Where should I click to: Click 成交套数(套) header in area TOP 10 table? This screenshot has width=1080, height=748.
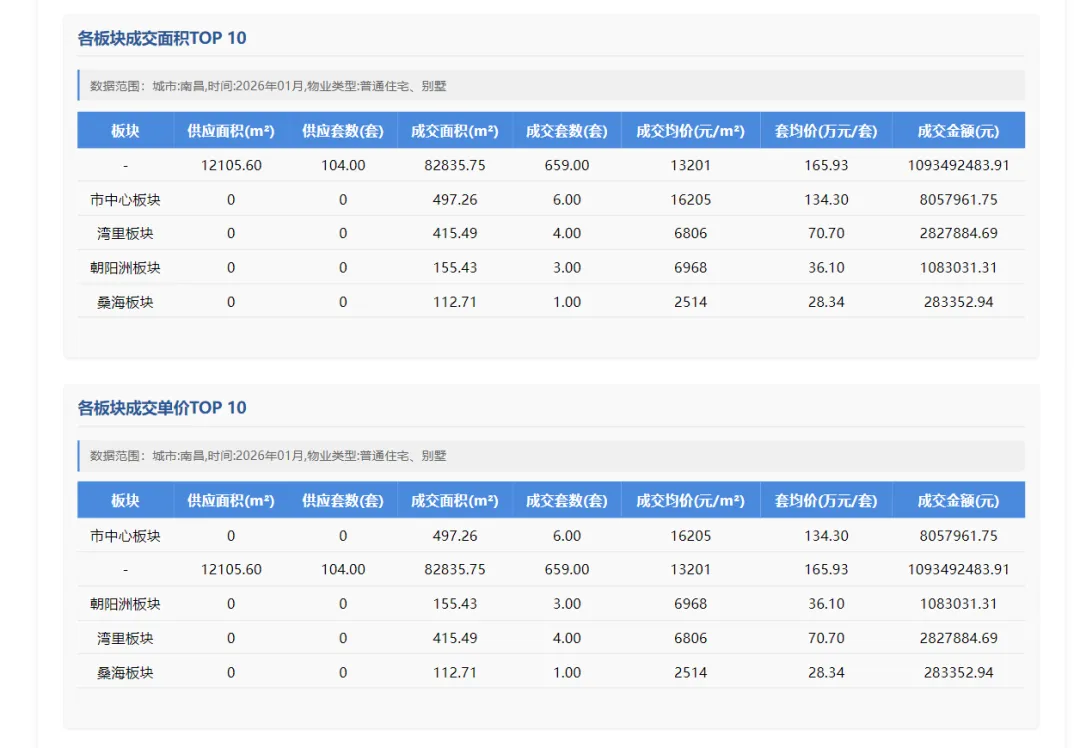coord(567,131)
